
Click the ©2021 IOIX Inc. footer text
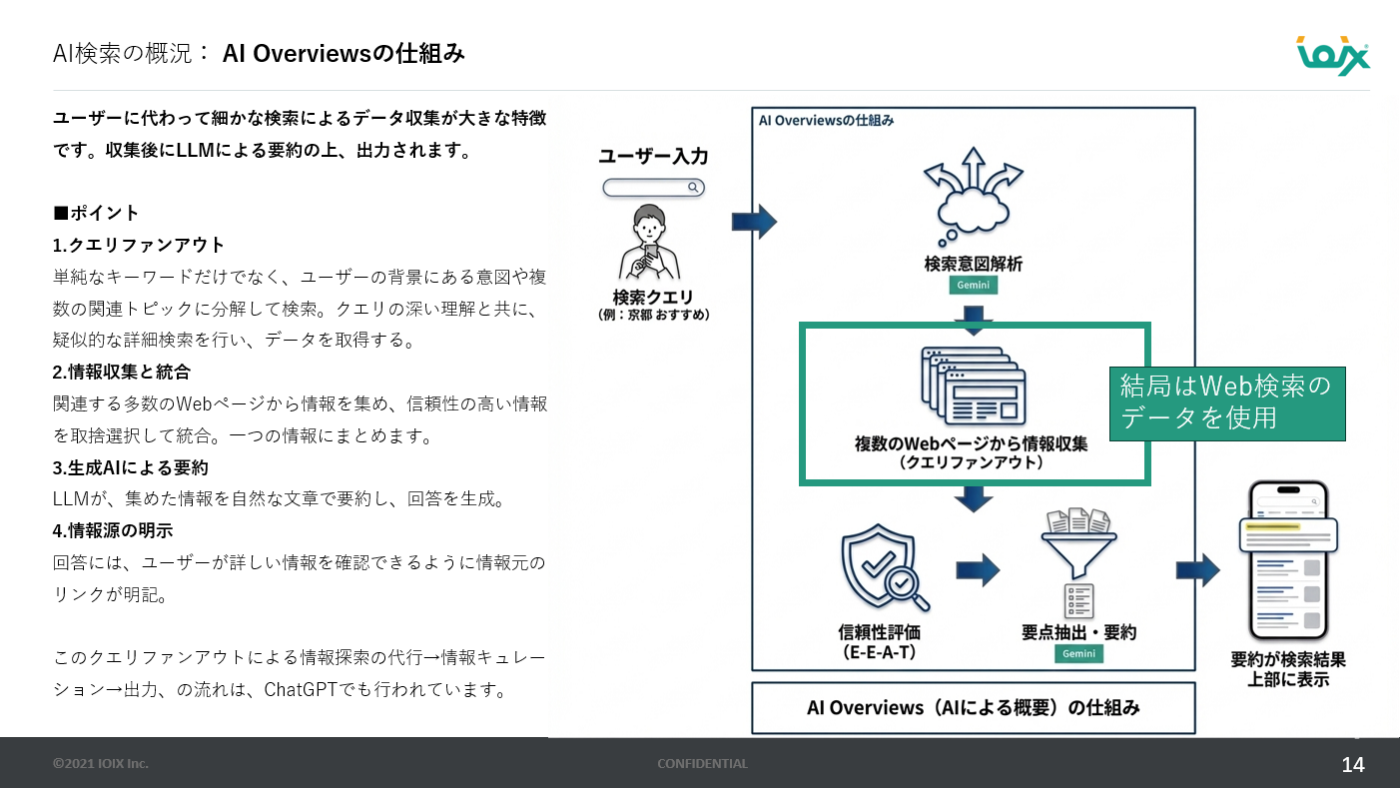click(x=100, y=764)
